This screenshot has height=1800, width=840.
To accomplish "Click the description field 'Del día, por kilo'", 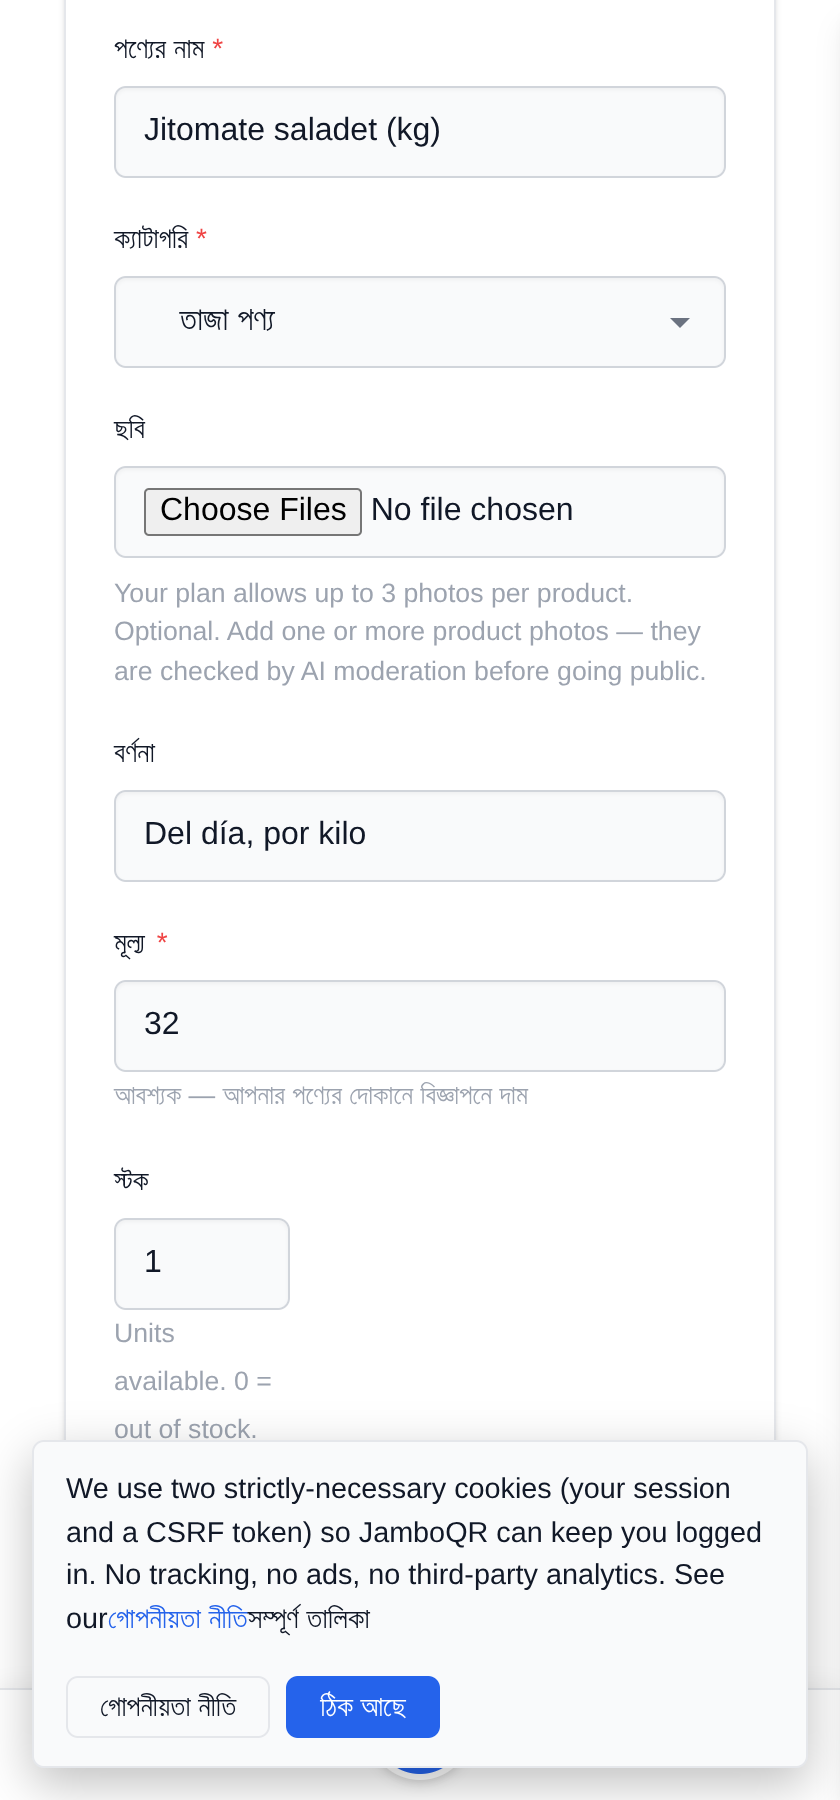I will 420,836.
